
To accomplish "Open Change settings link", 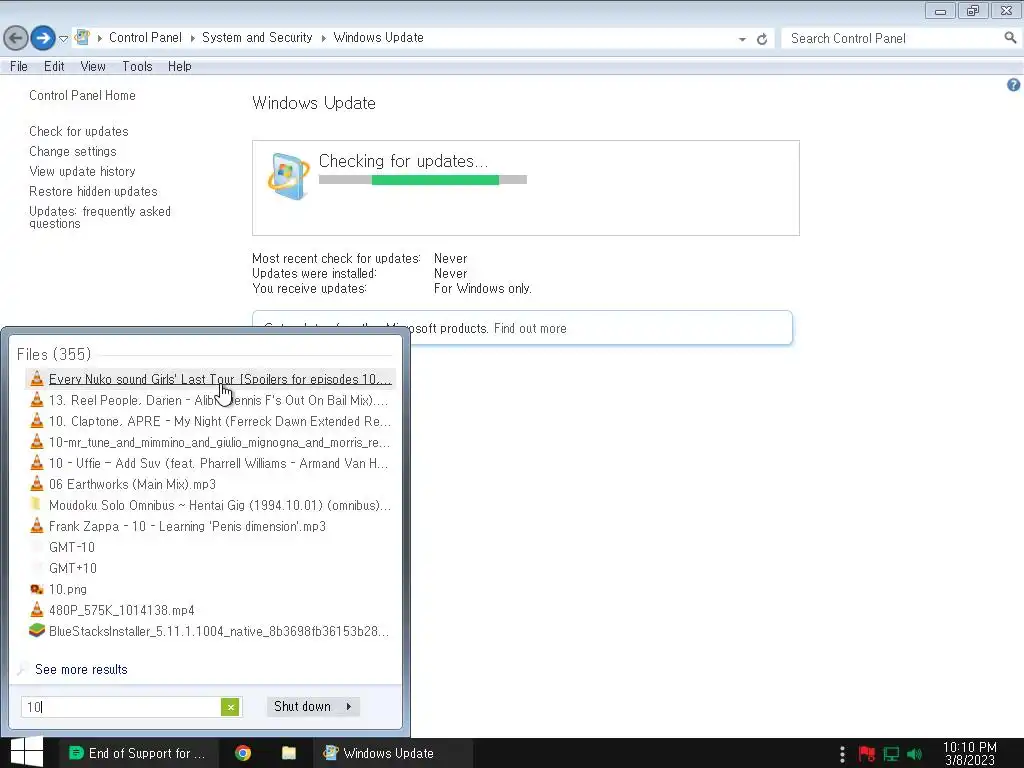I will [72, 152].
